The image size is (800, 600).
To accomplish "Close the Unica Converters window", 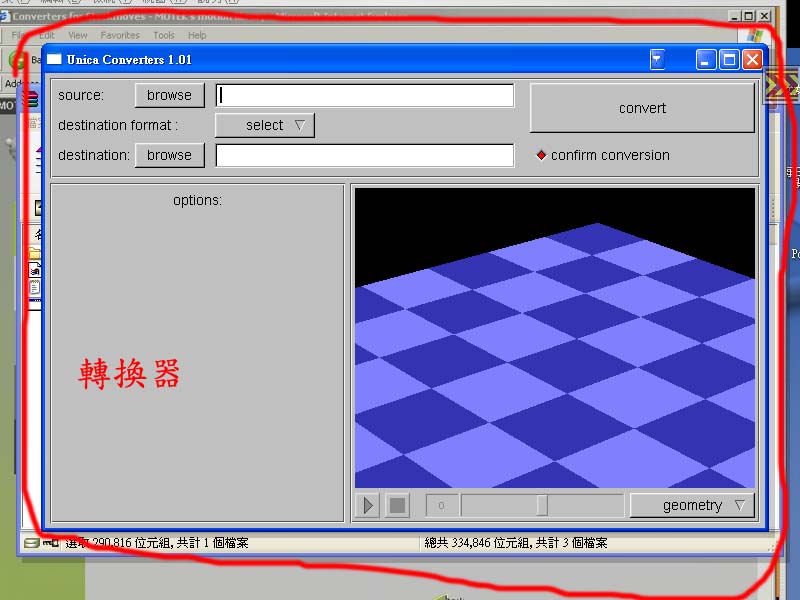I will (752, 60).
